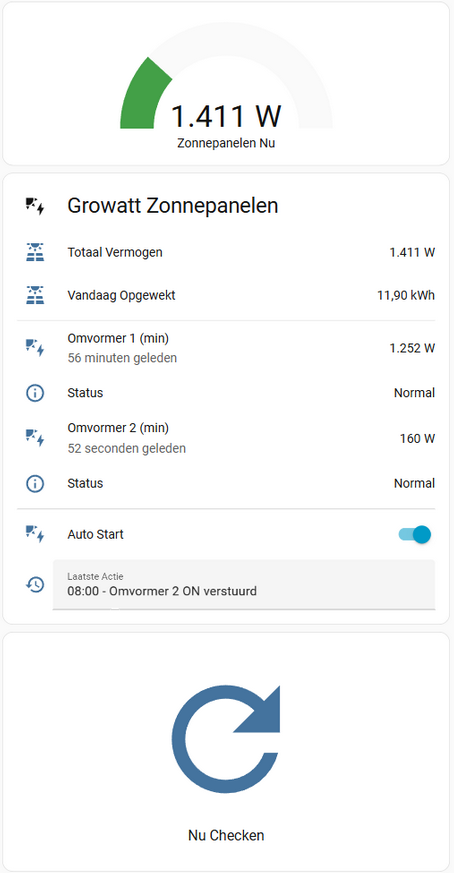Click the Growatt Zonnepanelen header icon

pos(35,206)
